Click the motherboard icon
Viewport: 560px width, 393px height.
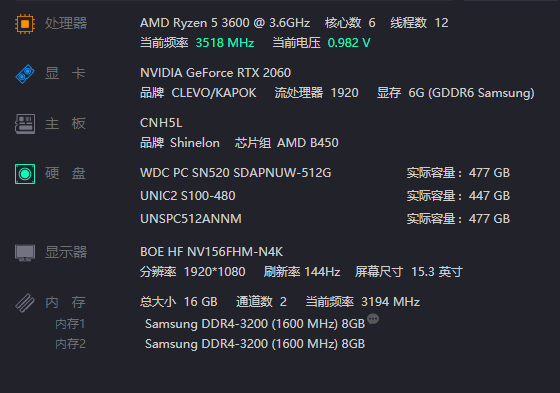pyautogui.click(x=25, y=124)
